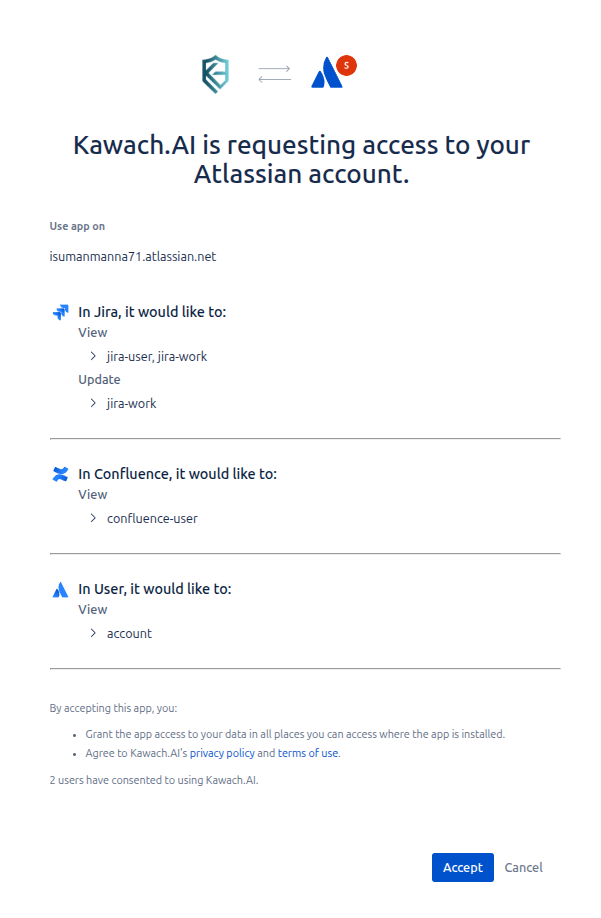This screenshot has height=918, width=601.
Task: Click the Atlassian logo at the top
Action: pos(328,72)
